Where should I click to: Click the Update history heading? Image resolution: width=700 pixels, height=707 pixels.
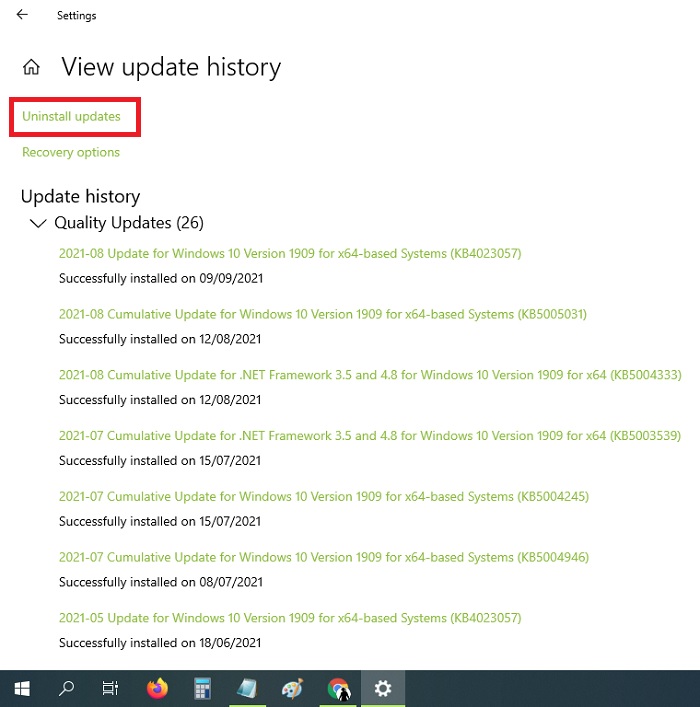pyautogui.click(x=81, y=197)
